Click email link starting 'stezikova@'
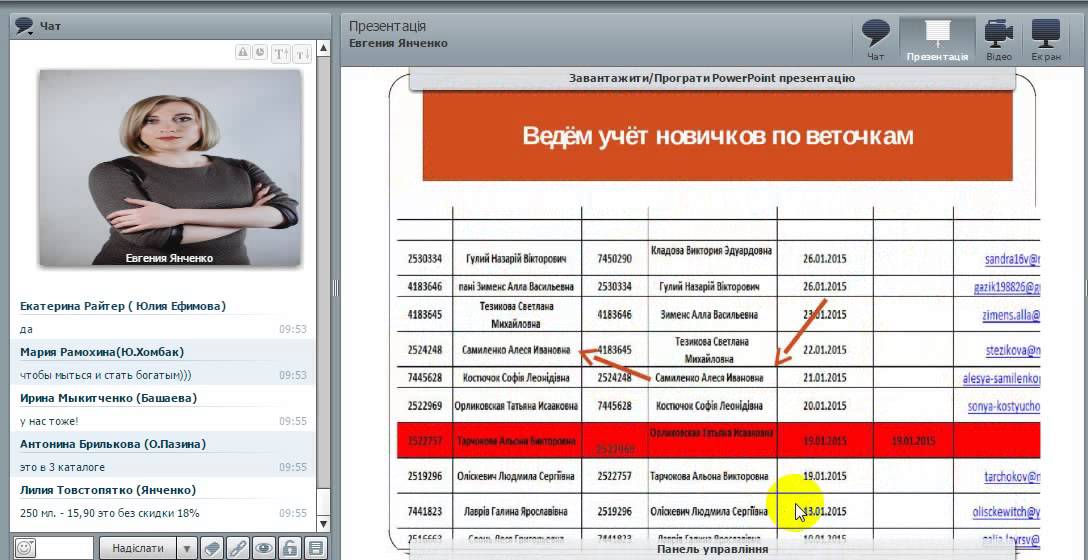 pos(1013,351)
